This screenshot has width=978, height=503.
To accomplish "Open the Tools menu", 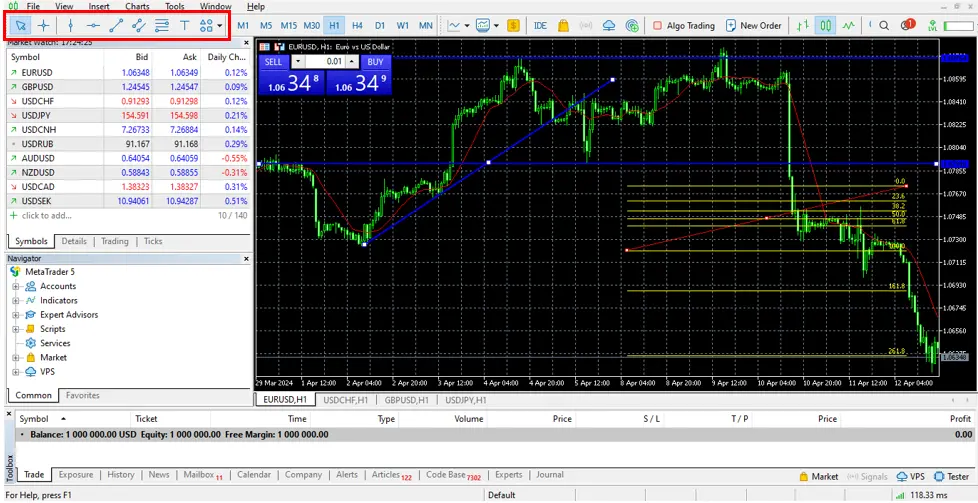I will (175, 7).
